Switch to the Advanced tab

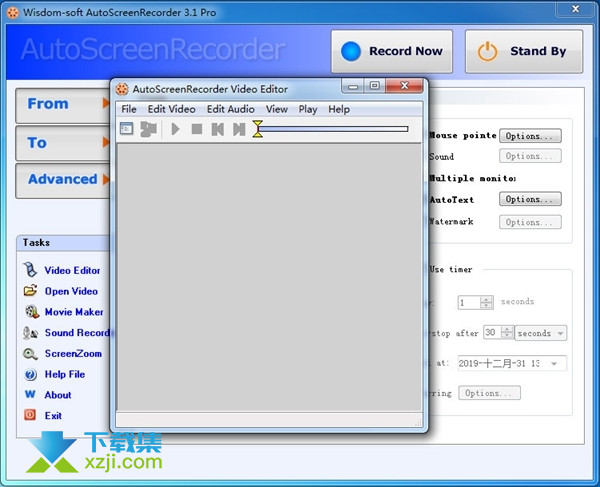tap(63, 181)
